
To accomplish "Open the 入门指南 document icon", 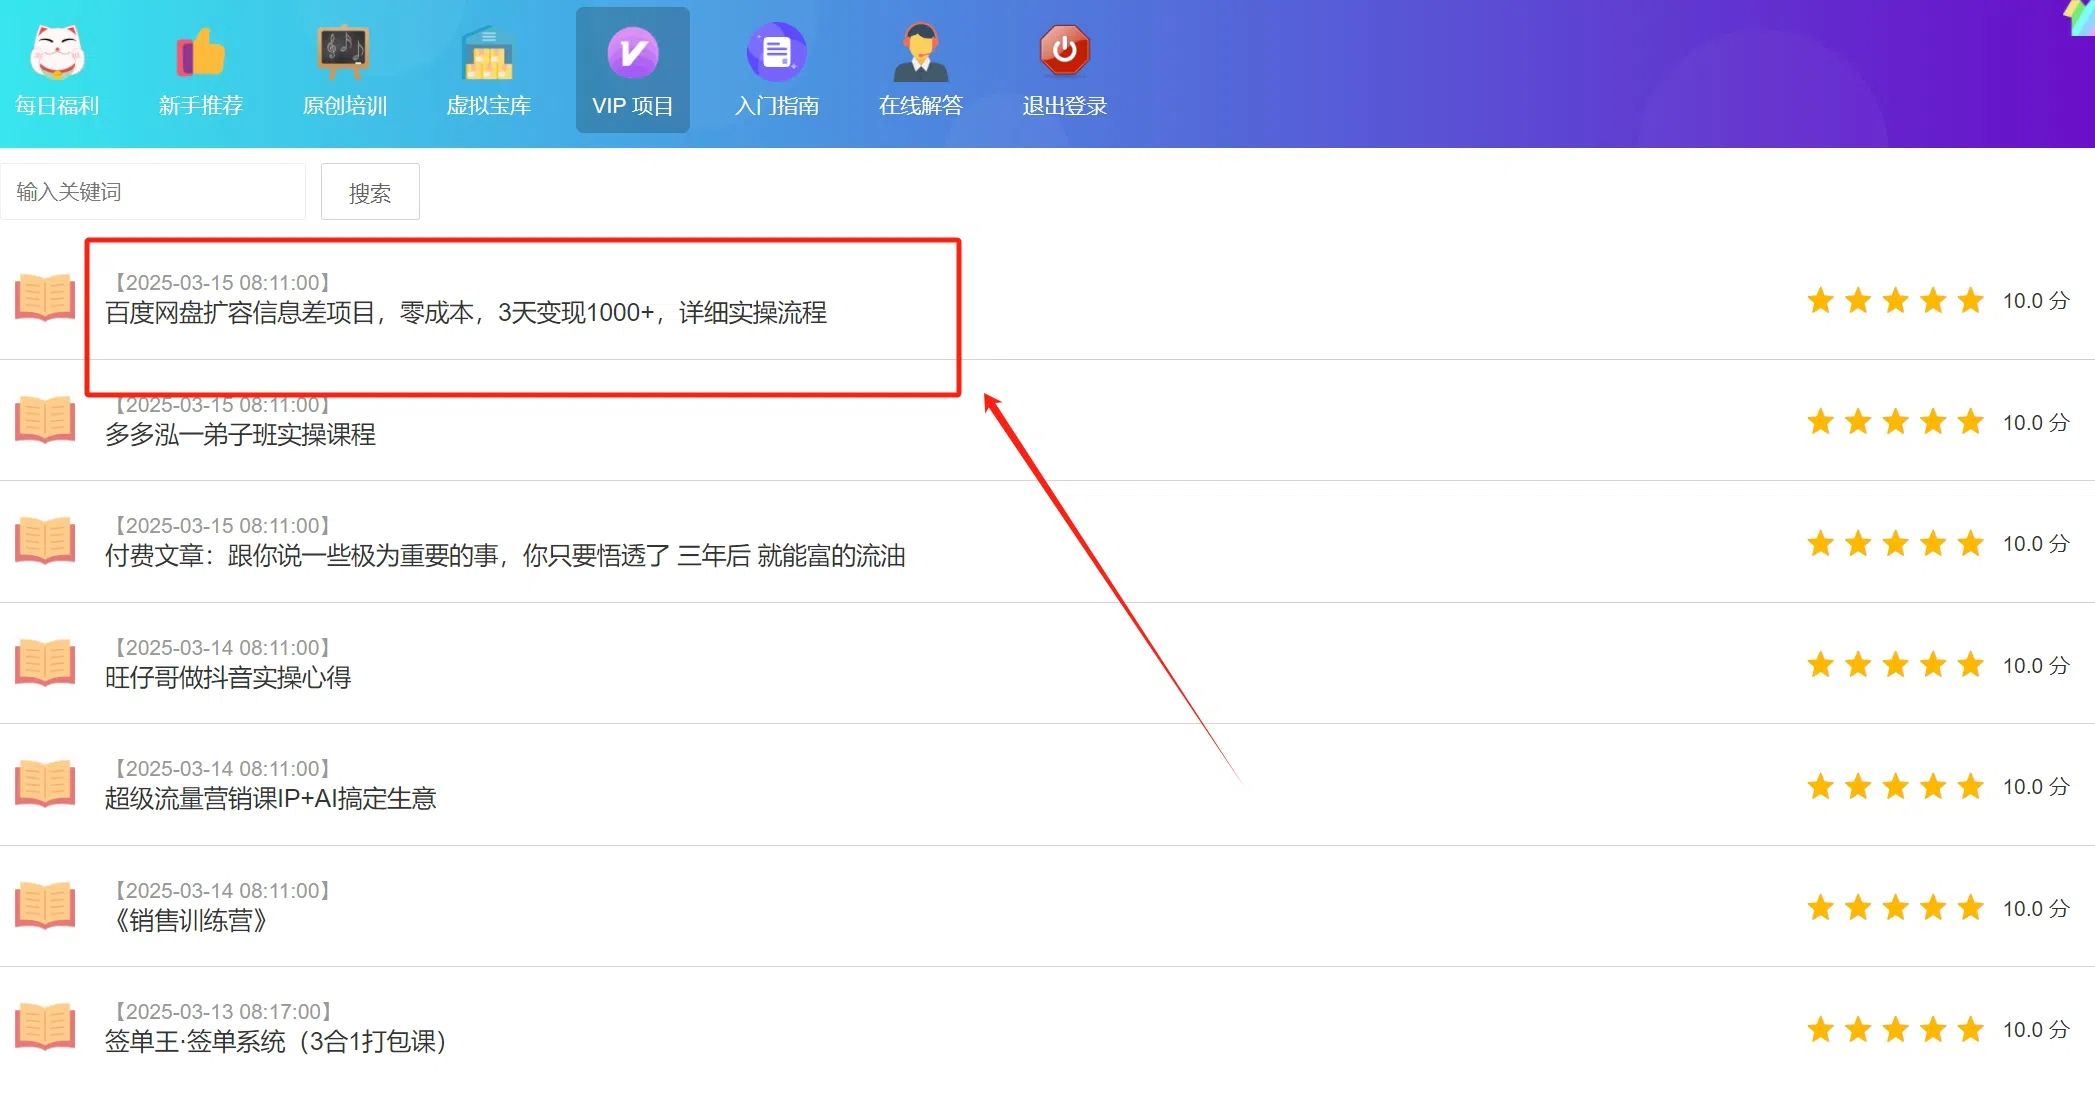I will pyautogui.click(x=776, y=52).
